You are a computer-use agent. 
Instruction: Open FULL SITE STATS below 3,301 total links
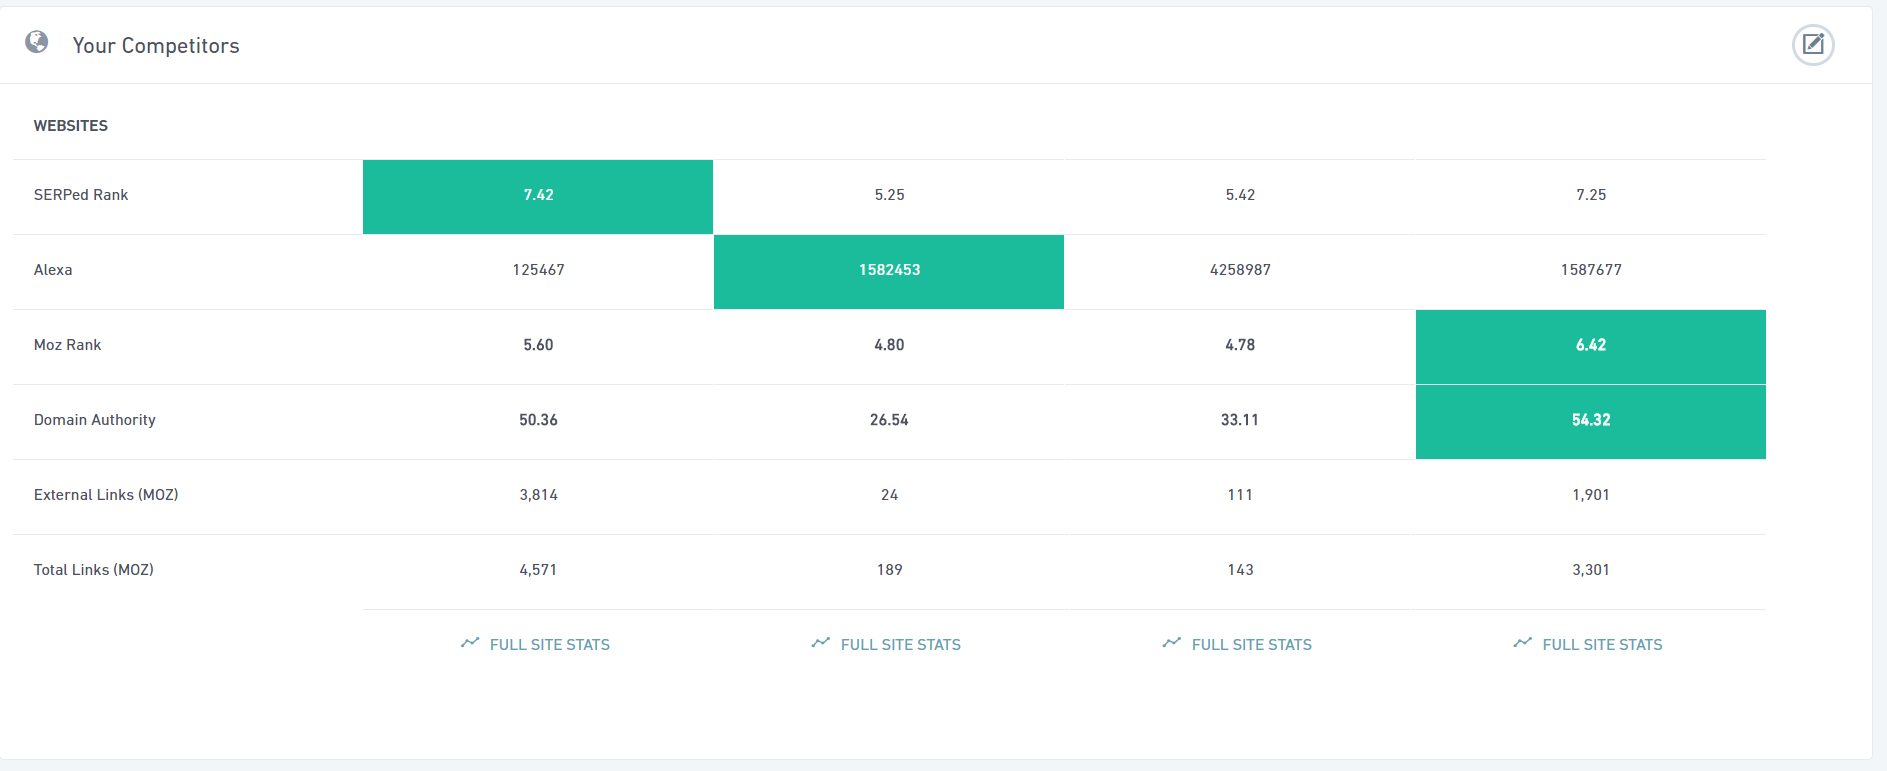pyautogui.click(x=1590, y=645)
